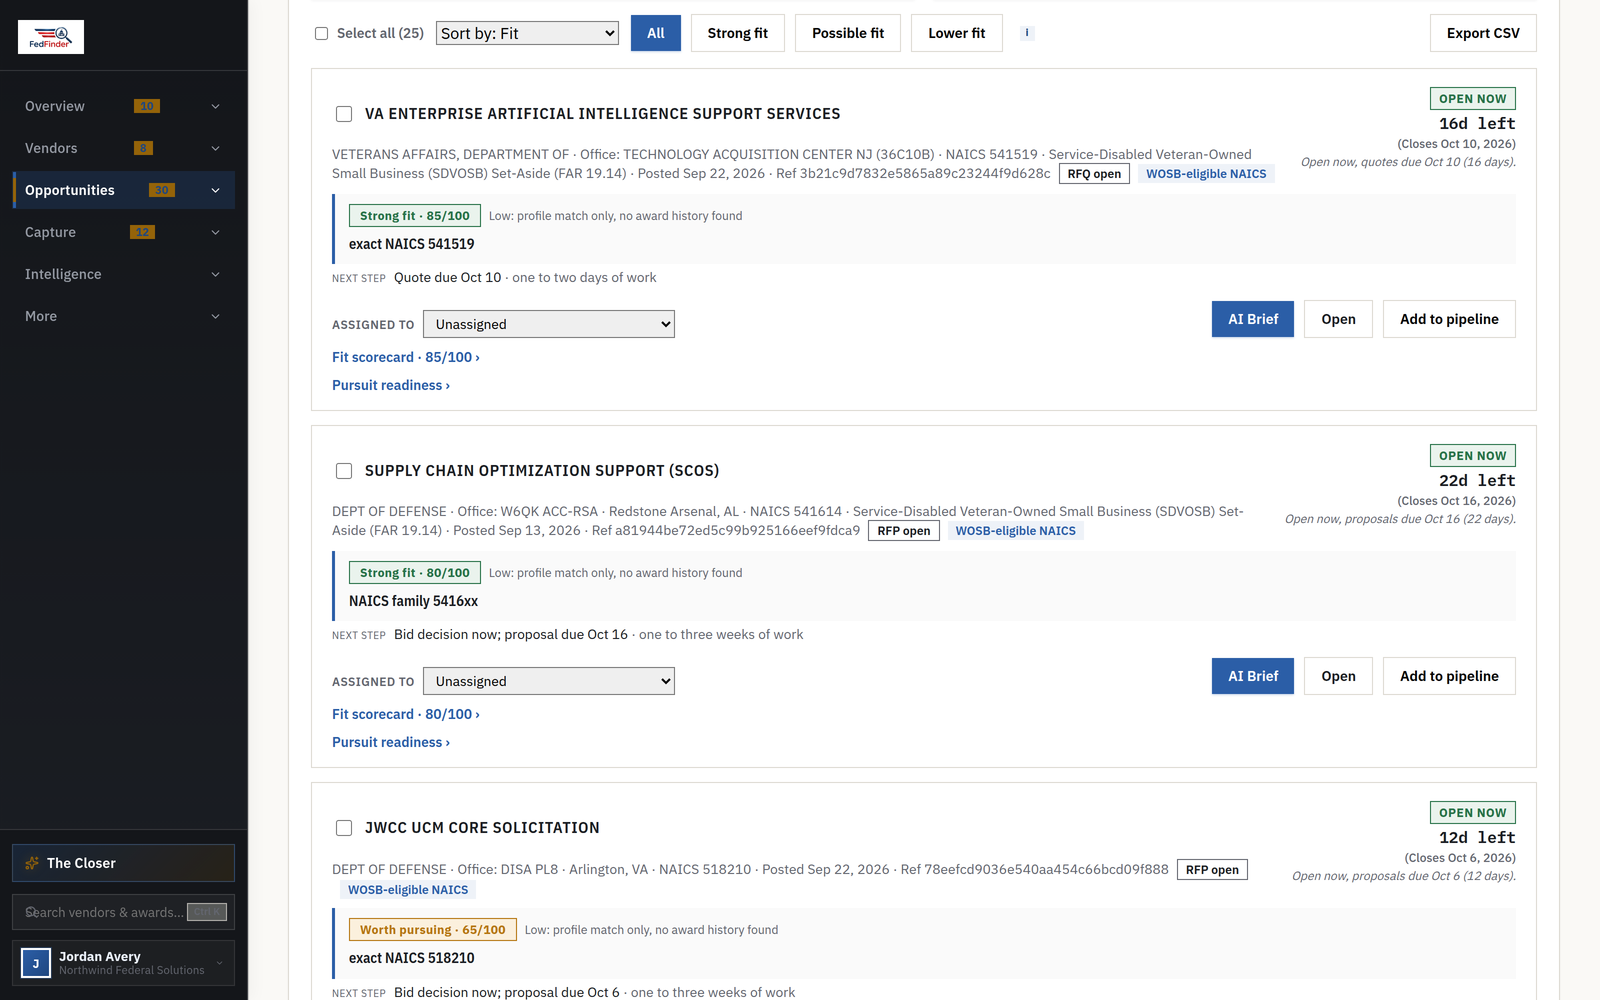The image size is (1600, 1000).
Task: Click Export CSV button
Action: point(1483,33)
